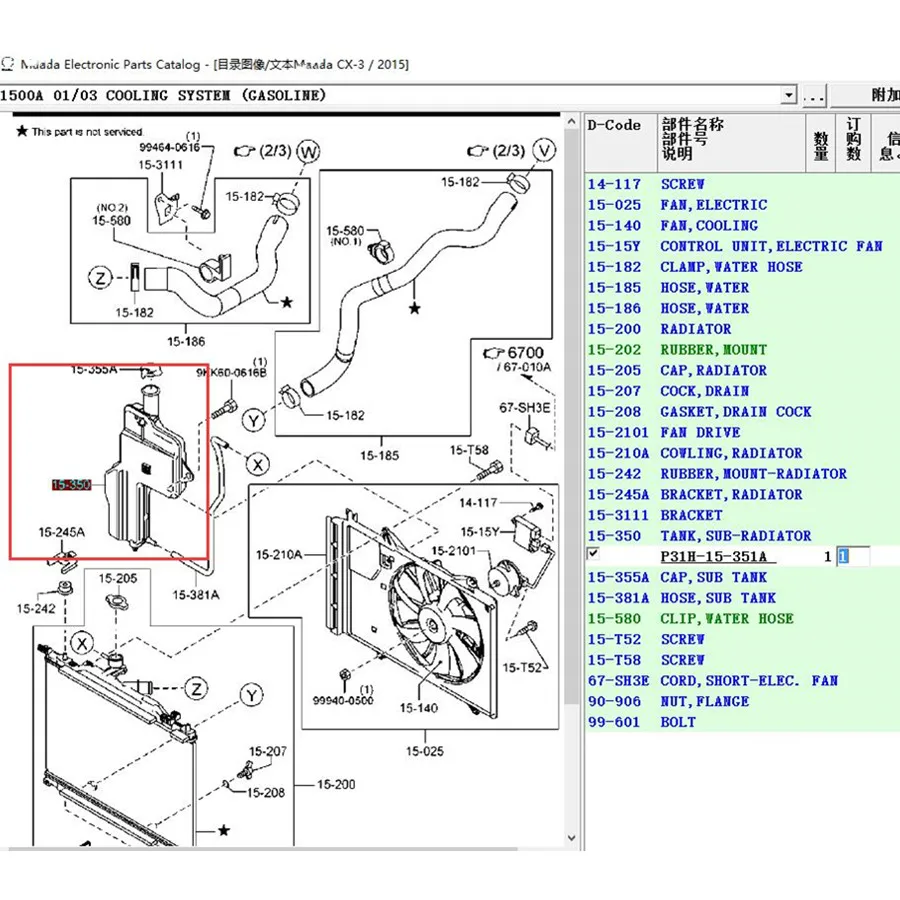This screenshot has height=900, width=900.
Task: Click the 15-210A cowling diagram label
Action: pos(279,554)
